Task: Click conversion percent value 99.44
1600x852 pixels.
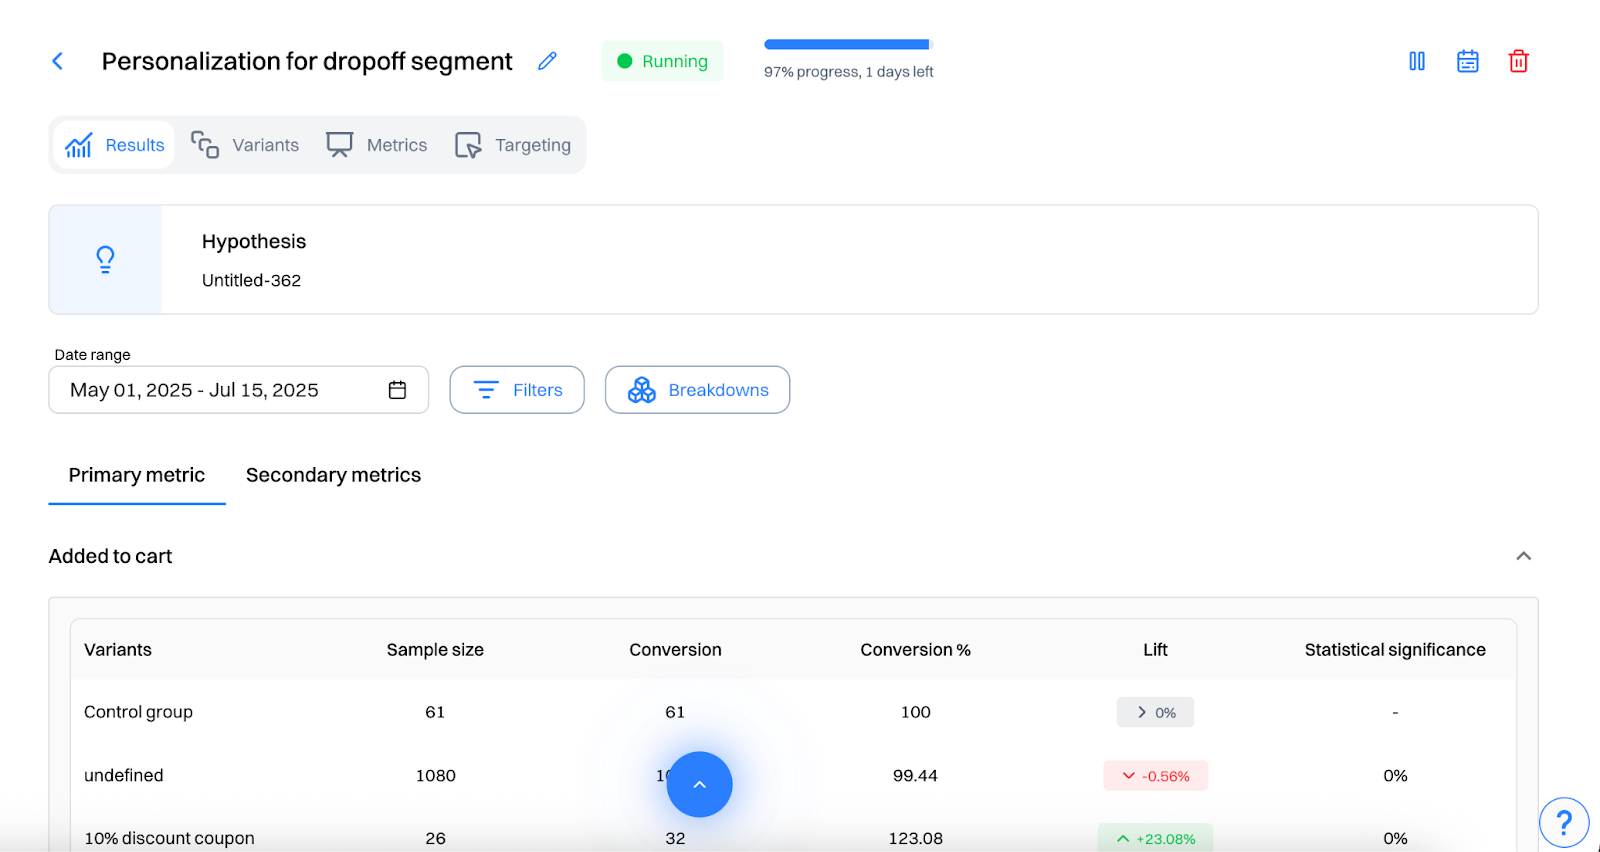Action: tap(915, 776)
